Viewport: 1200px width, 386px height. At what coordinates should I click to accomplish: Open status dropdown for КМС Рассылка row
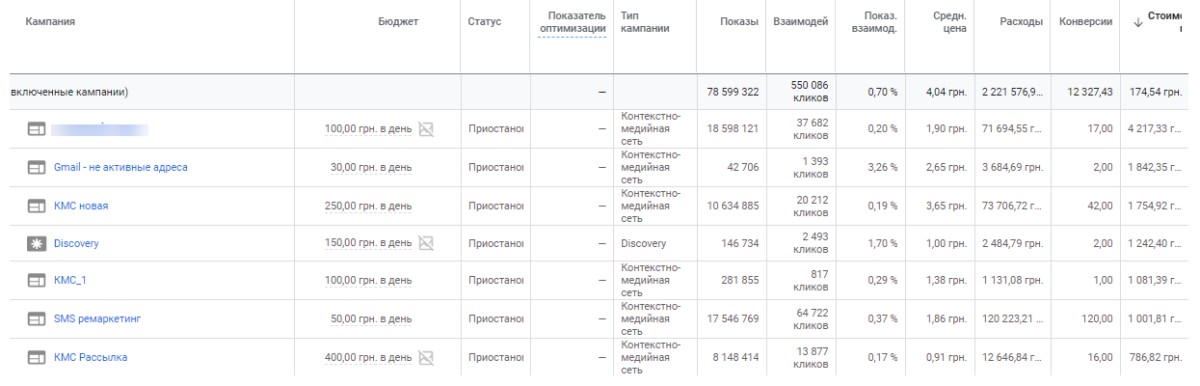point(496,357)
